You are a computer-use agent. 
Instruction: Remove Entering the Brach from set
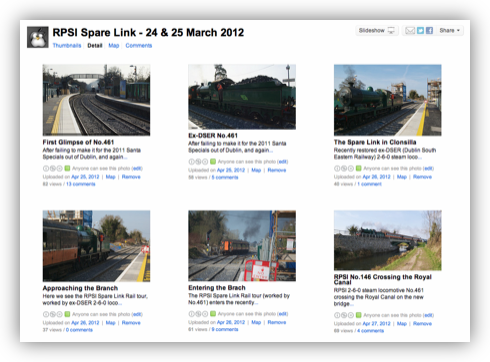(277, 322)
